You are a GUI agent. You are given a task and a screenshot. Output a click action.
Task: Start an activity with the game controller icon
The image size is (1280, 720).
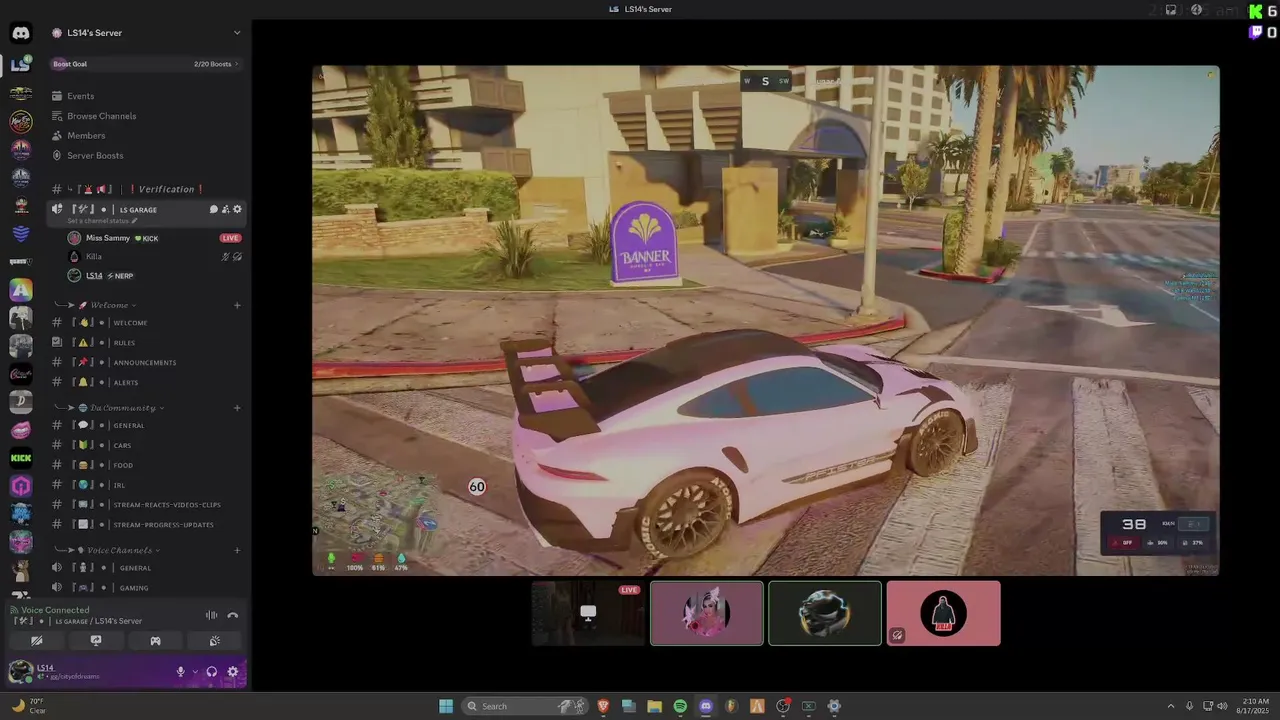155,641
